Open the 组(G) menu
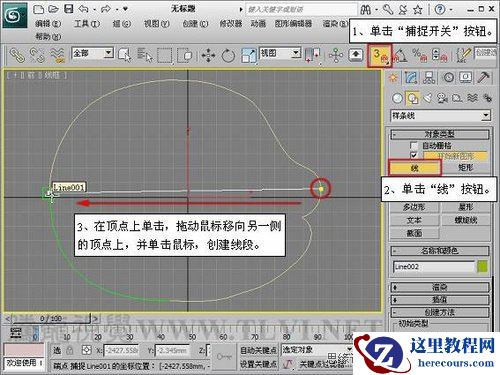The image size is (500, 375). click(x=122, y=24)
